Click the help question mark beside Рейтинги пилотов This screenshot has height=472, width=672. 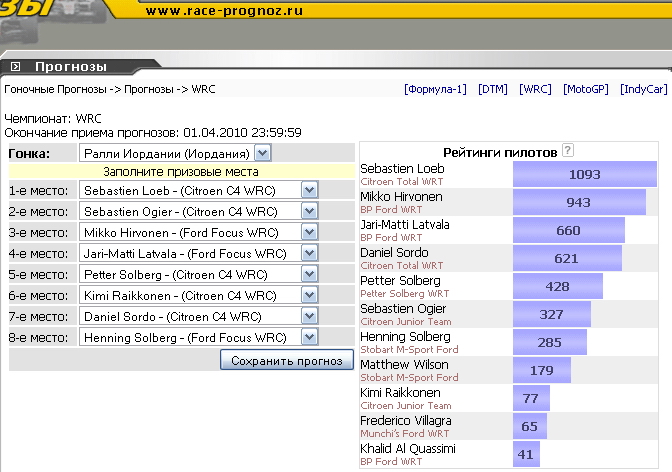(x=567, y=150)
